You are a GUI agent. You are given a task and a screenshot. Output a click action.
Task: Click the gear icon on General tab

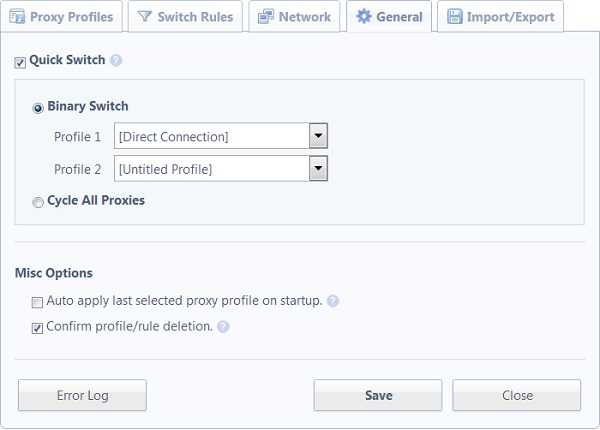click(364, 16)
